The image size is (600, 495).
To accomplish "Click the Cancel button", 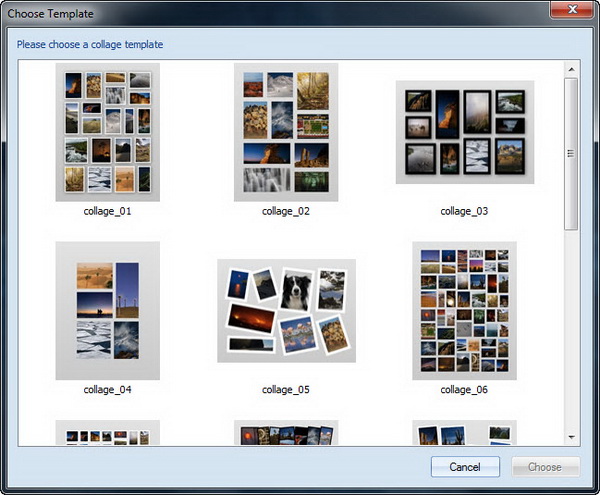I will 465,467.
